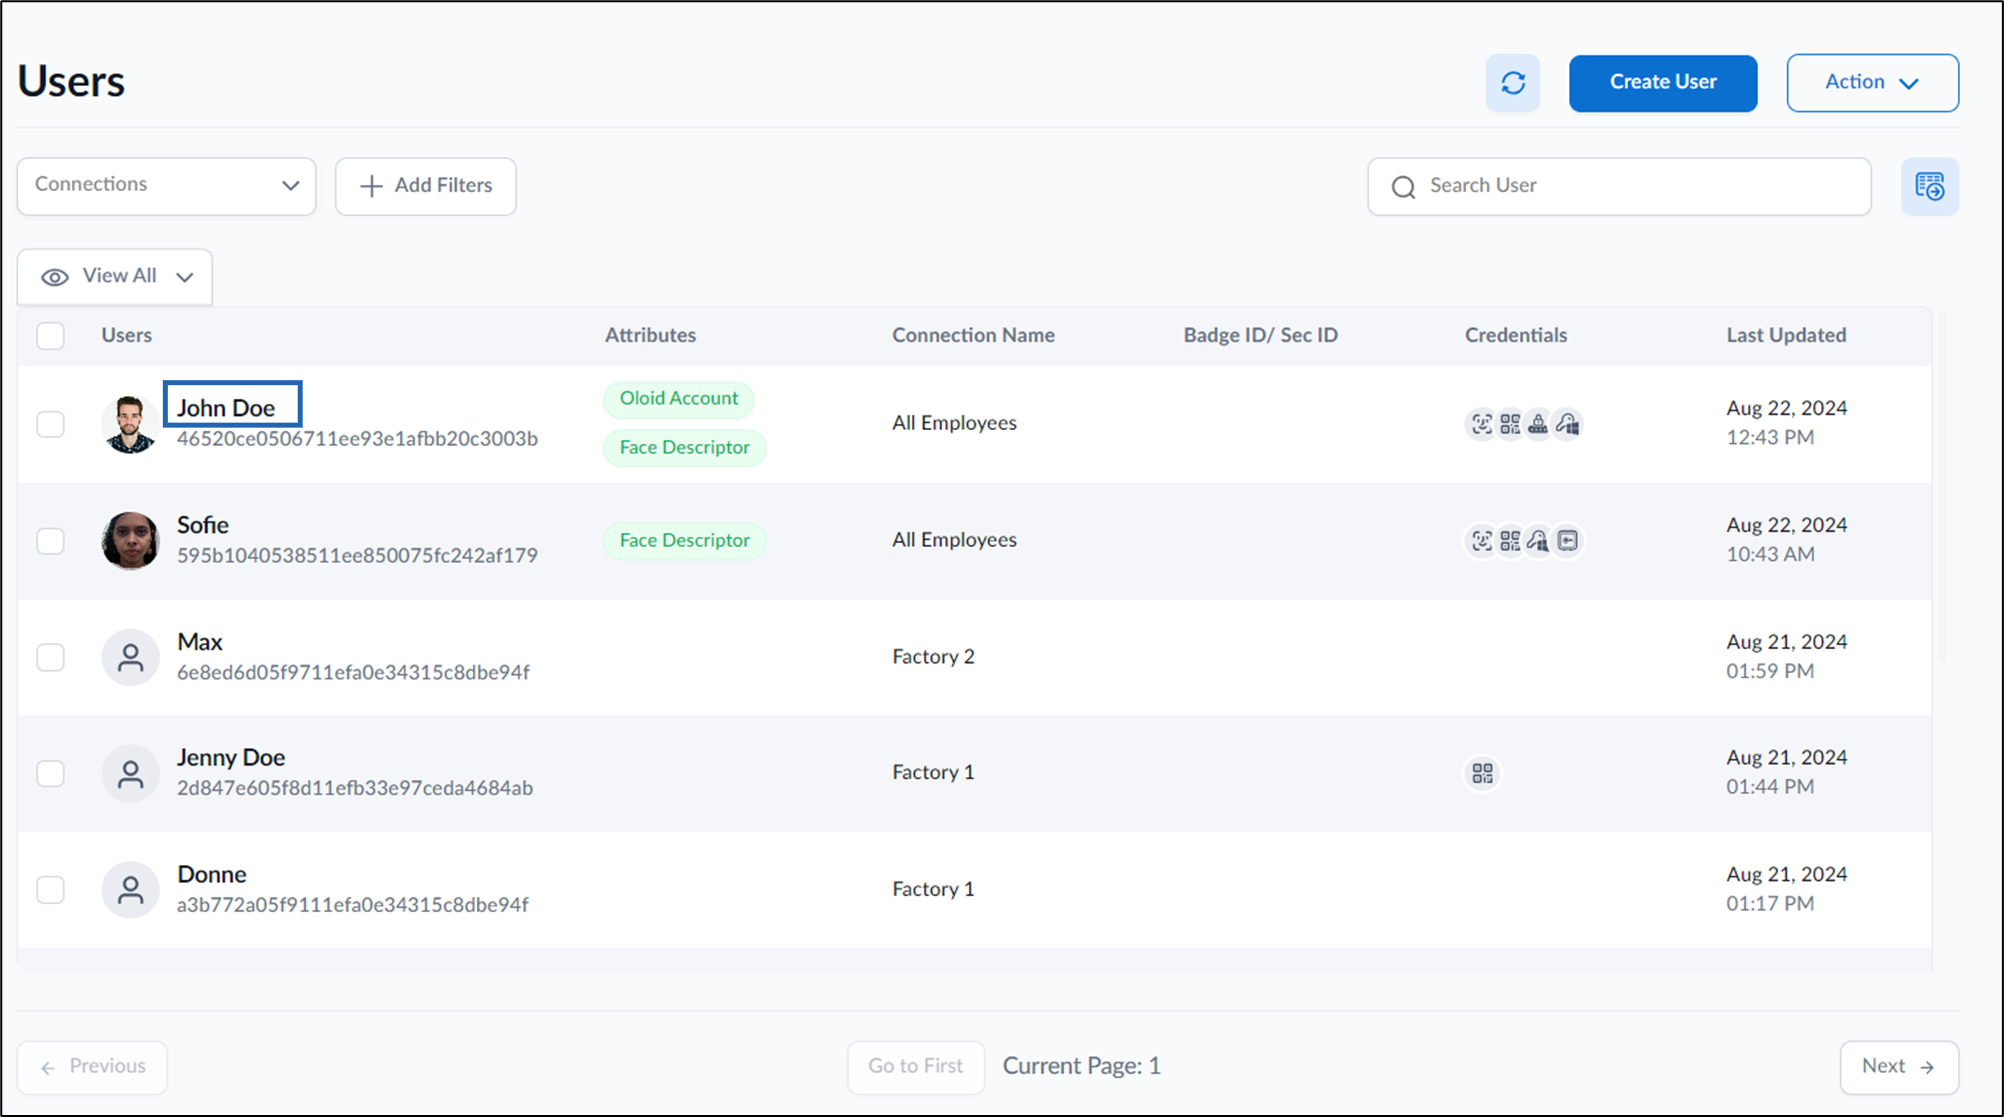
Task: Click the plus icon on Add Filters
Action: pos(371,186)
